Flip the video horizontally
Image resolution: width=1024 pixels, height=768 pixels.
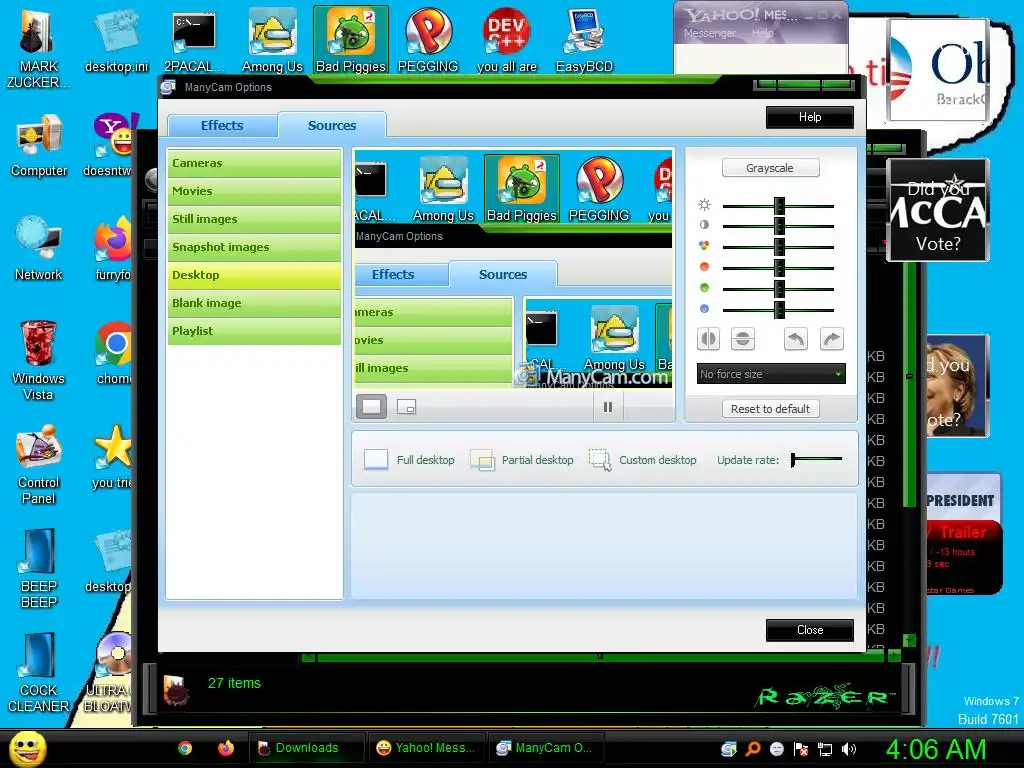(709, 340)
